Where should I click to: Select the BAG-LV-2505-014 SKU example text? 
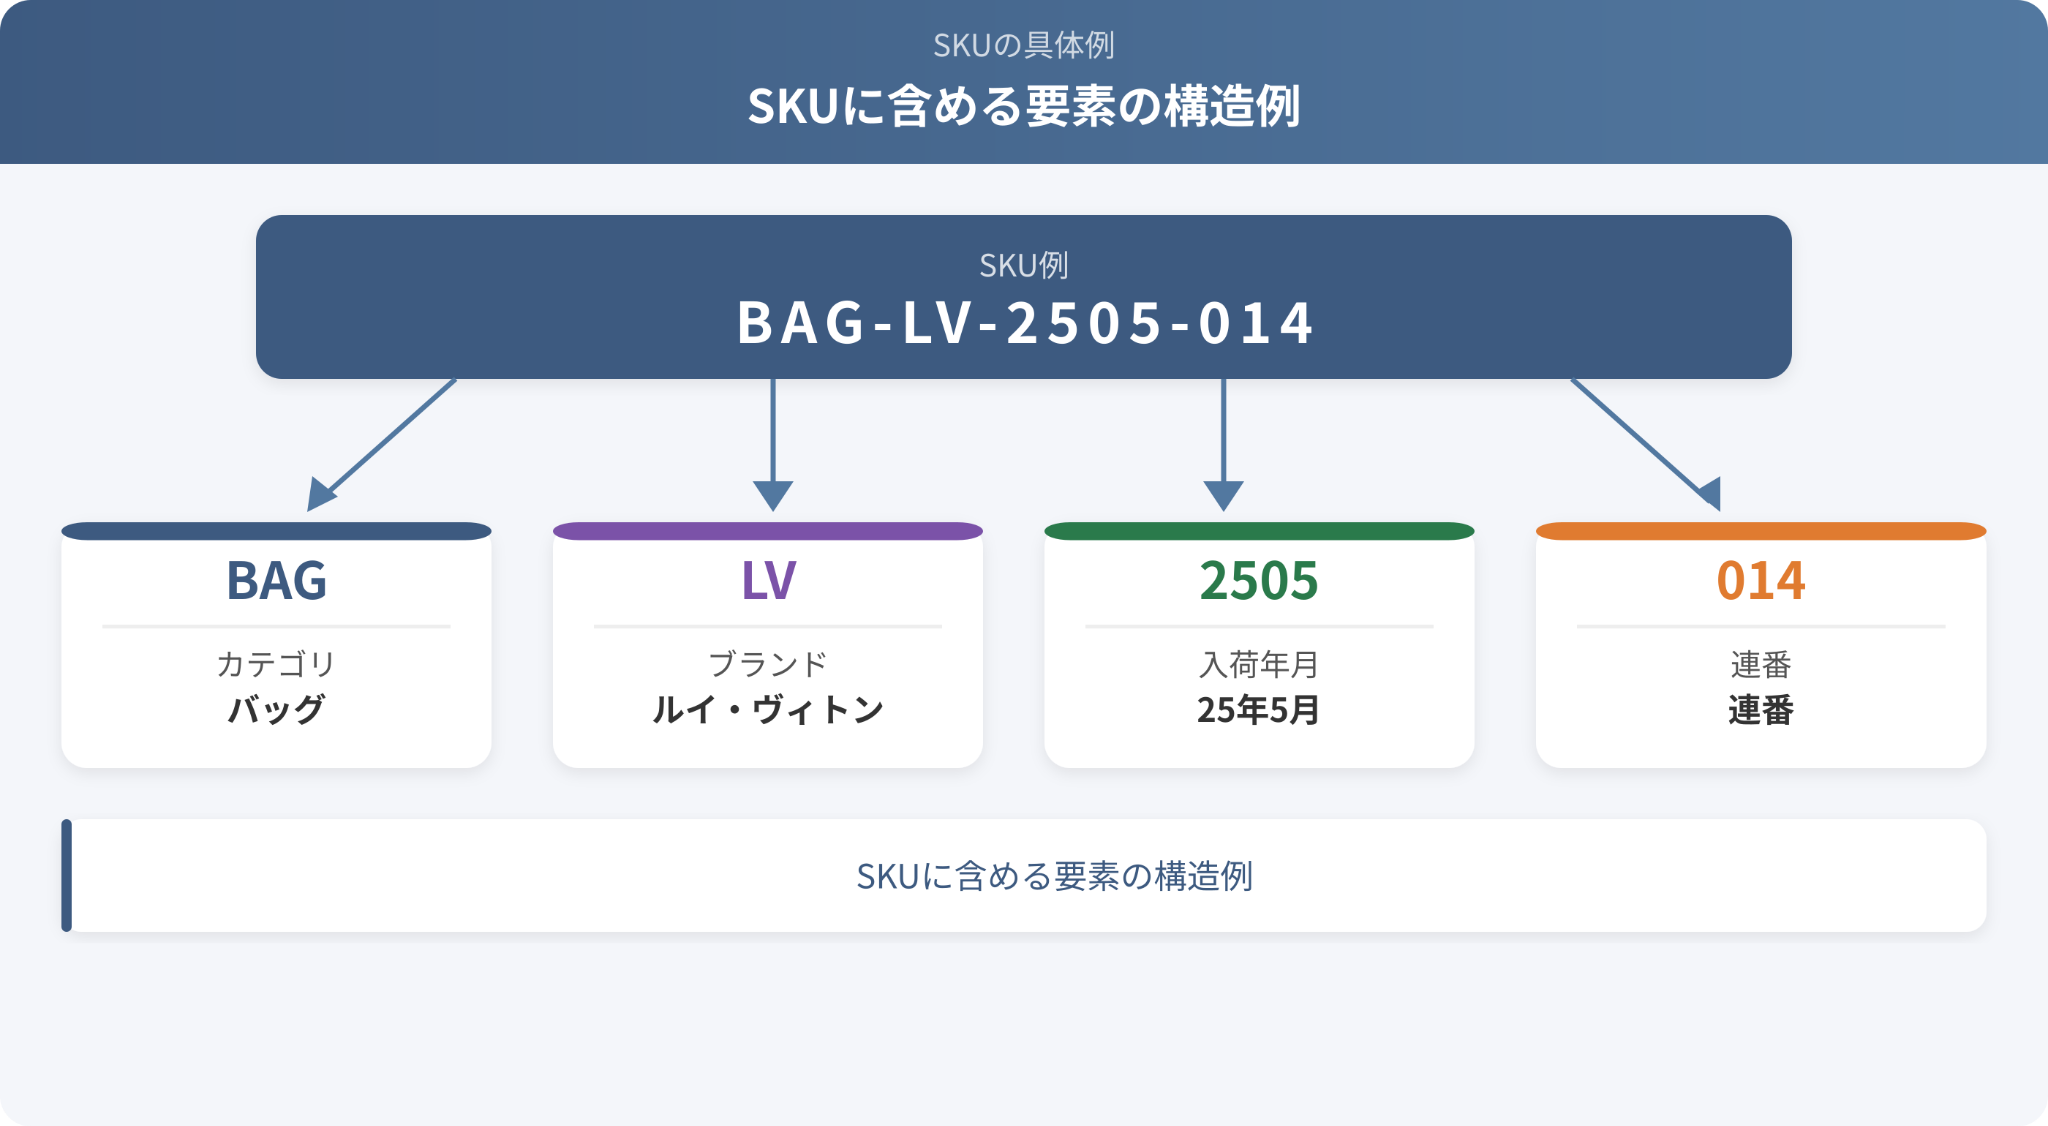[x=1024, y=323]
